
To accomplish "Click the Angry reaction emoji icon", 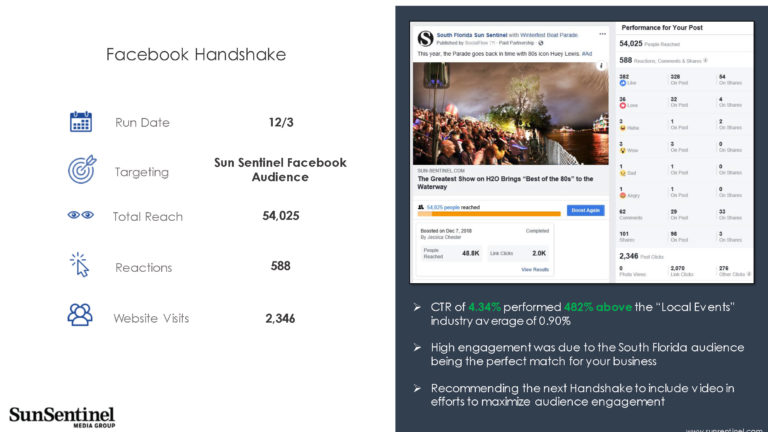I will (x=623, y=194).
